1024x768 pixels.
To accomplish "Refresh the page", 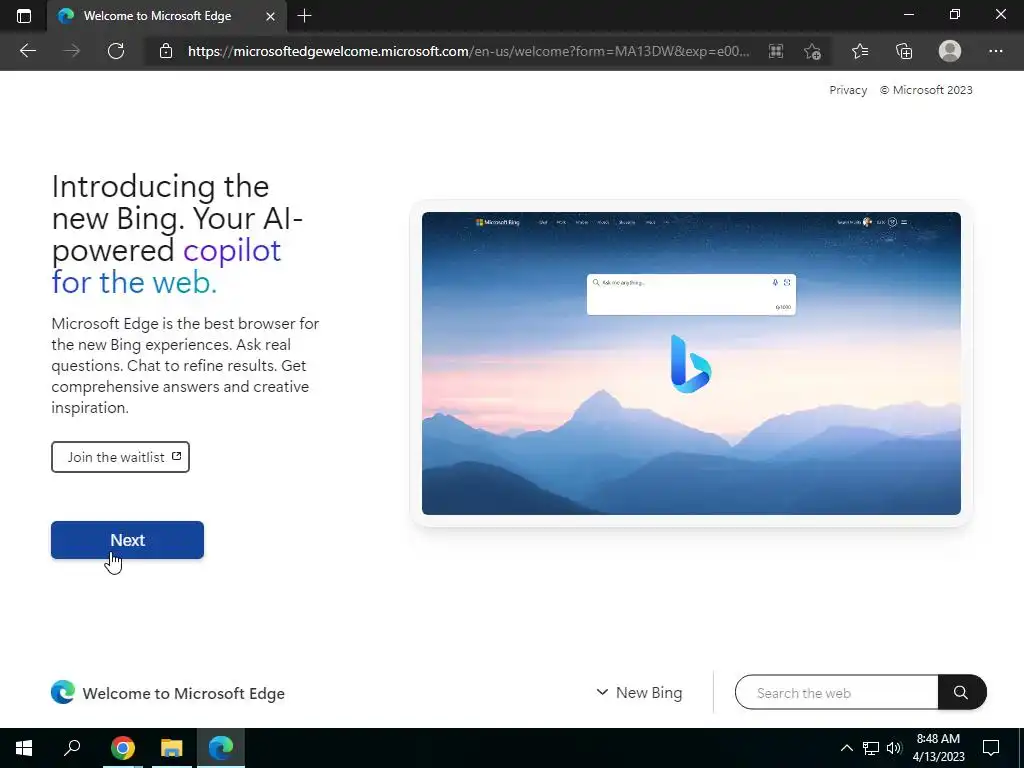I will coord(116,51).
